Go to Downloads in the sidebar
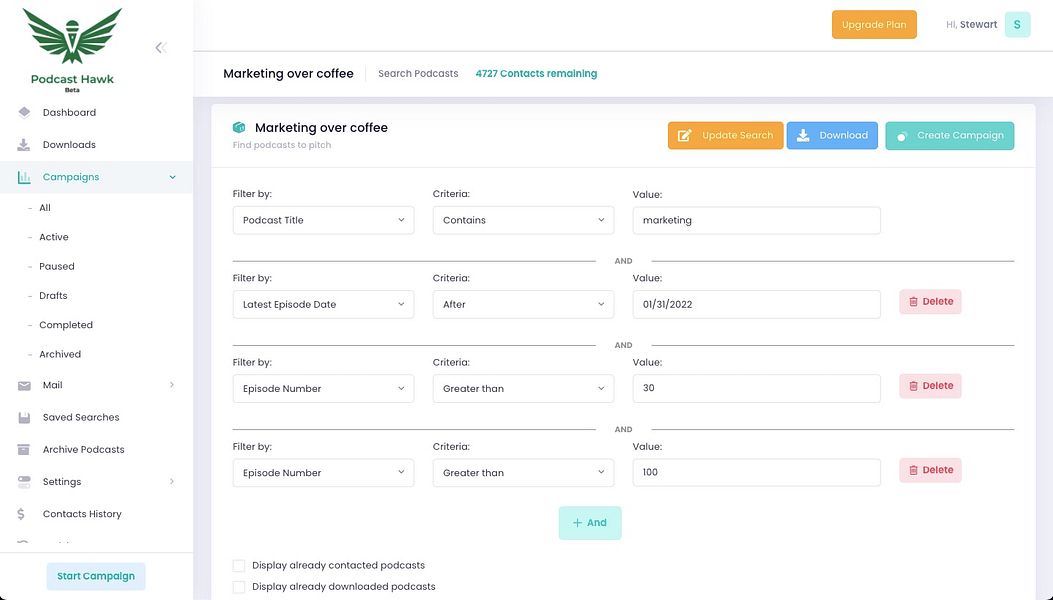The image size is (1053, 600). [x=69, y=144]
